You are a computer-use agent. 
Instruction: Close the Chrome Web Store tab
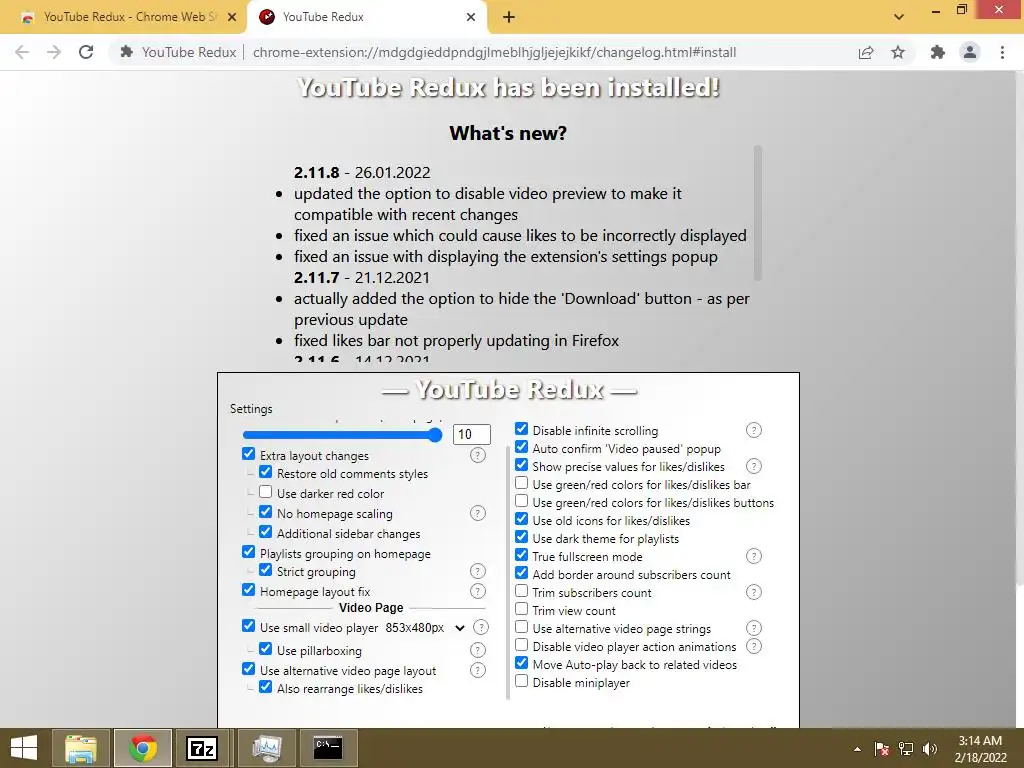232,17
